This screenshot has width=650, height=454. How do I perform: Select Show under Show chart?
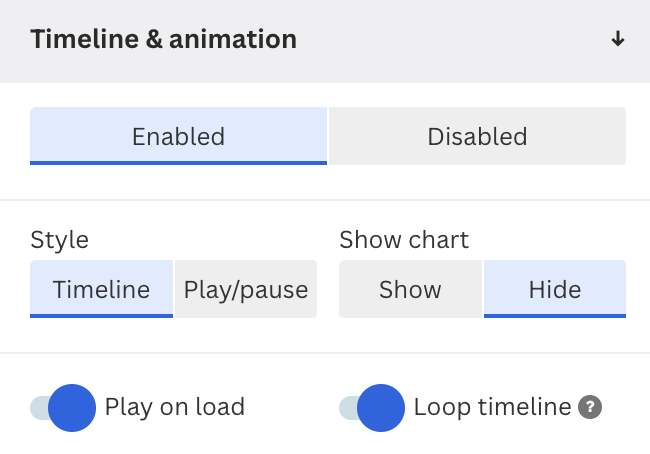point(410,289)
